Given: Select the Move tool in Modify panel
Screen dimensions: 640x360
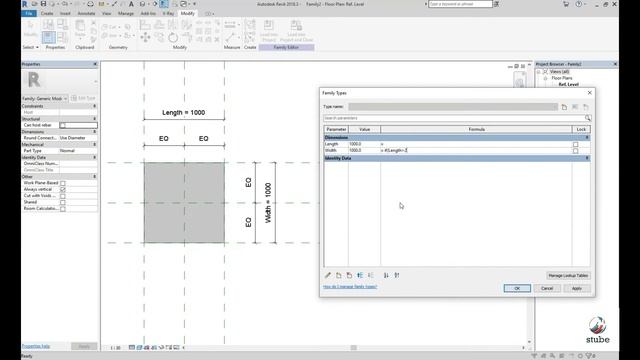Looking at the screenshot, I should tap(145, 38).
